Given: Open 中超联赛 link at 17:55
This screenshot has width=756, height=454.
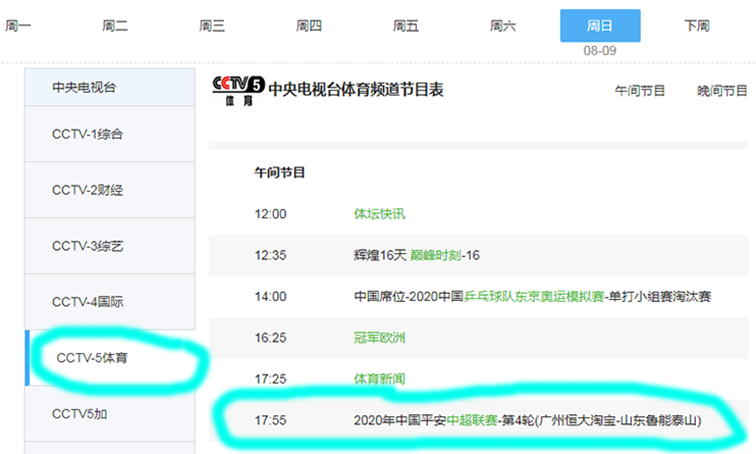Looking at the screenshot, I should 472,420.
